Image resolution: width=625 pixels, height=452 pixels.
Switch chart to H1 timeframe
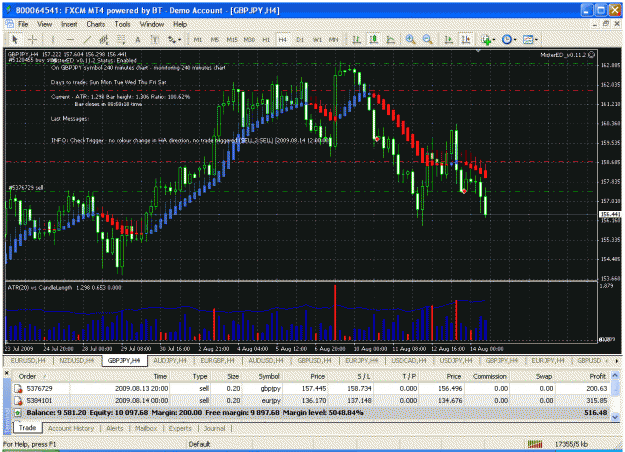tap(266, 39)
